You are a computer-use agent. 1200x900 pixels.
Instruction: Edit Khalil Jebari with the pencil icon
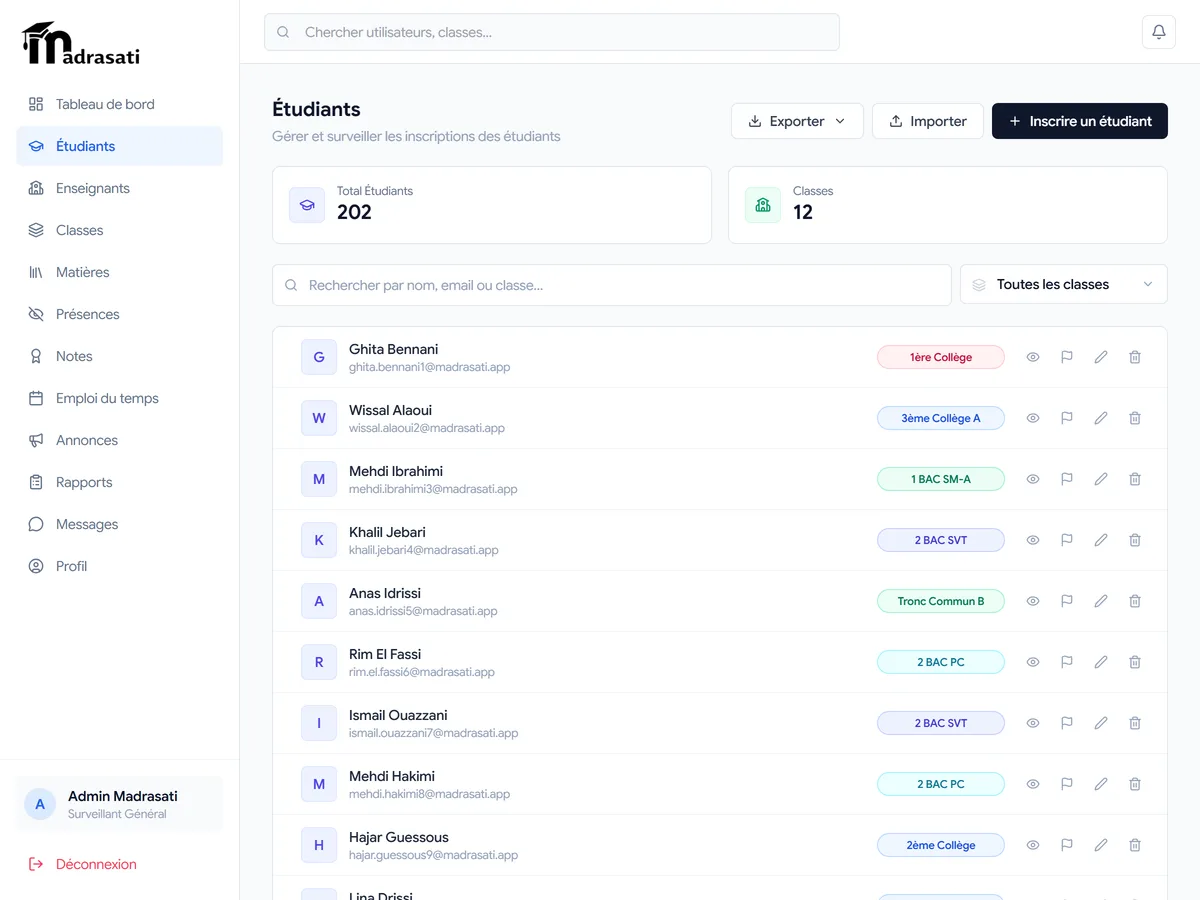[1101, 540]
